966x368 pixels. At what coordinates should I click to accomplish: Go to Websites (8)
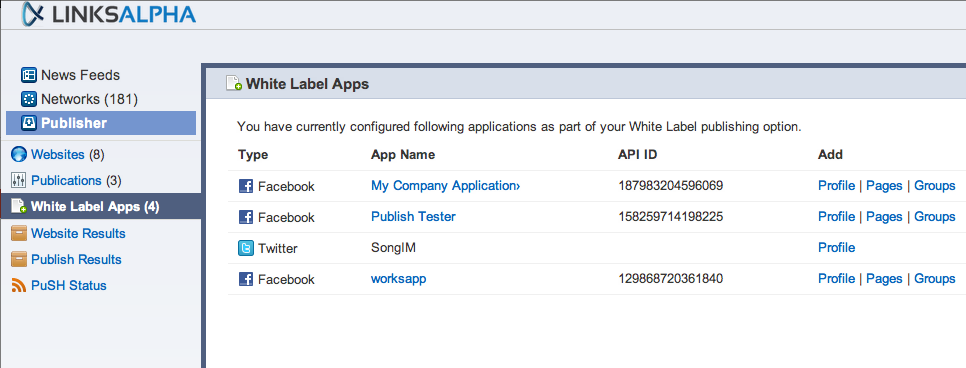tap(68, 154)
